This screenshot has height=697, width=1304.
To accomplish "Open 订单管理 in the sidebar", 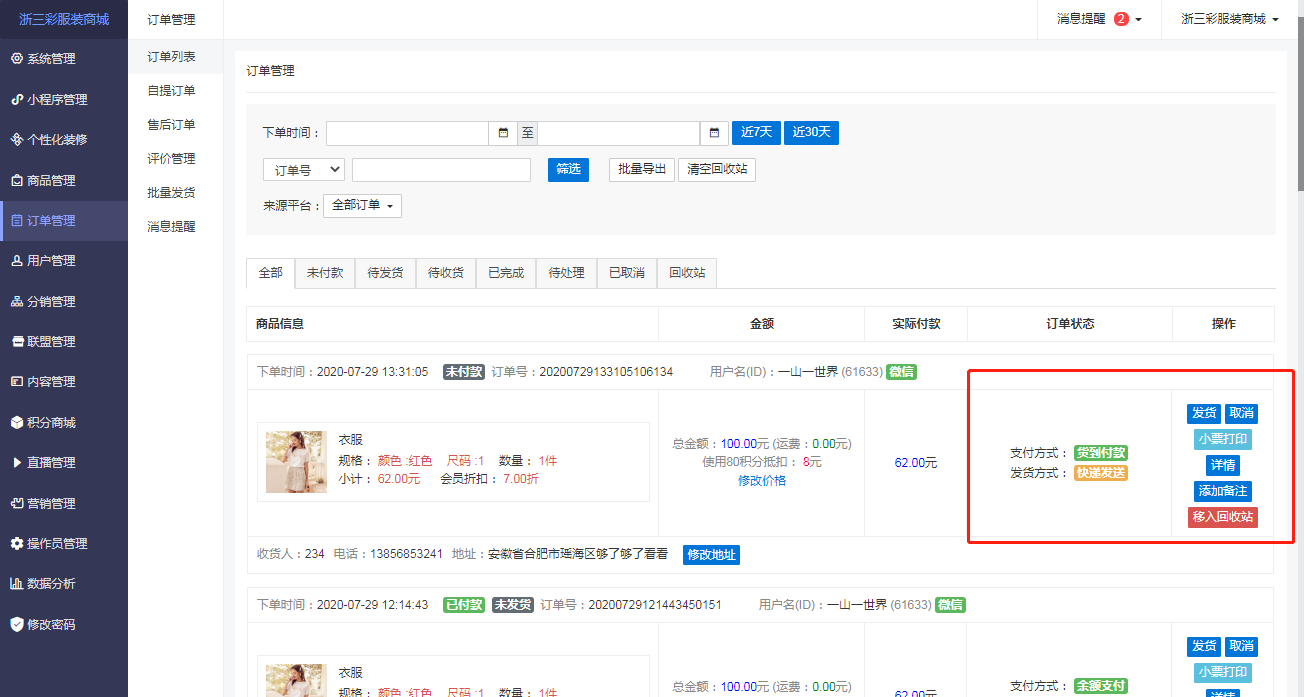I will click(x=64, y=221).
